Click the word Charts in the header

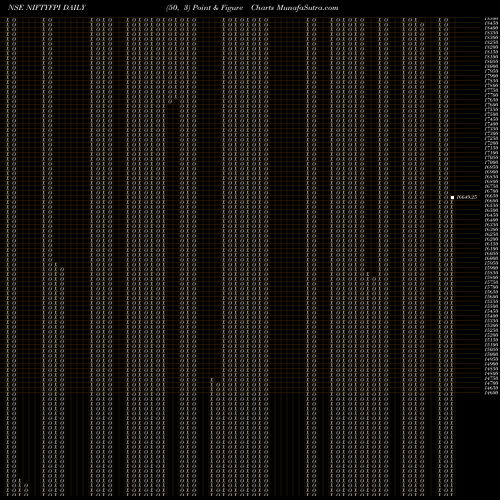(x=263, y=8)
